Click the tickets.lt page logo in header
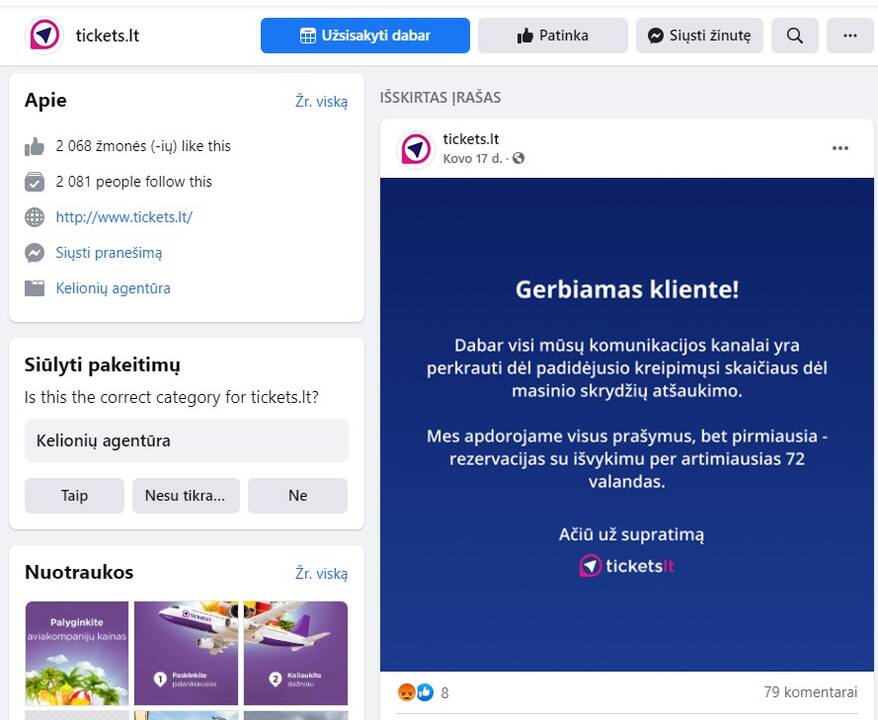Screen dimensions: 878x720 click(x=44, y=35)
